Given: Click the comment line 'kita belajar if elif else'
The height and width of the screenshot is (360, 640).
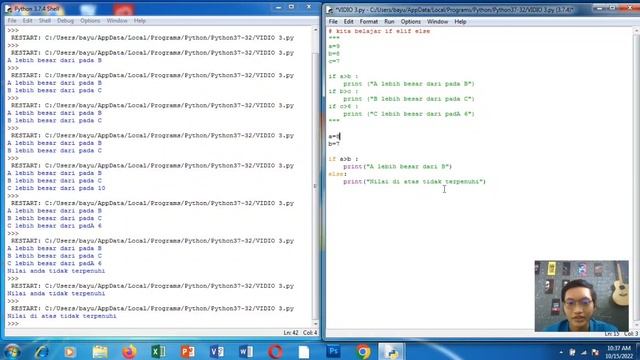Looking at the screenshot, I should pyautogui.click(x=379, y=31).
